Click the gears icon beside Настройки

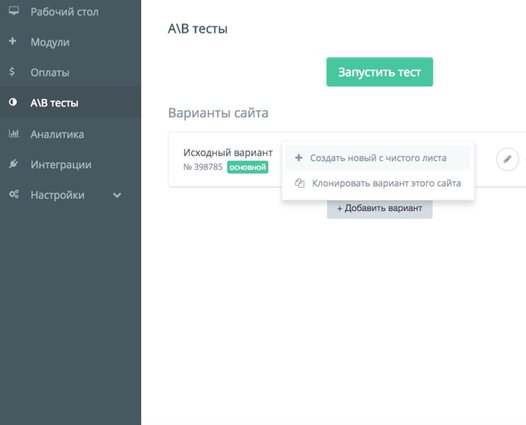coord(14,194)
